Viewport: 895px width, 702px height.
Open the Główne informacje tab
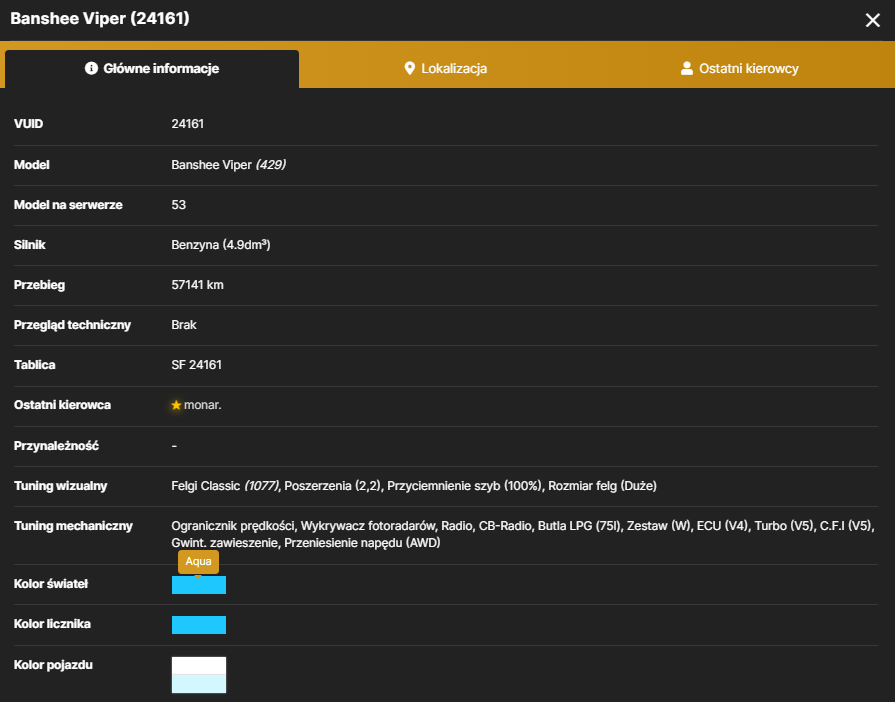(152, 69)
